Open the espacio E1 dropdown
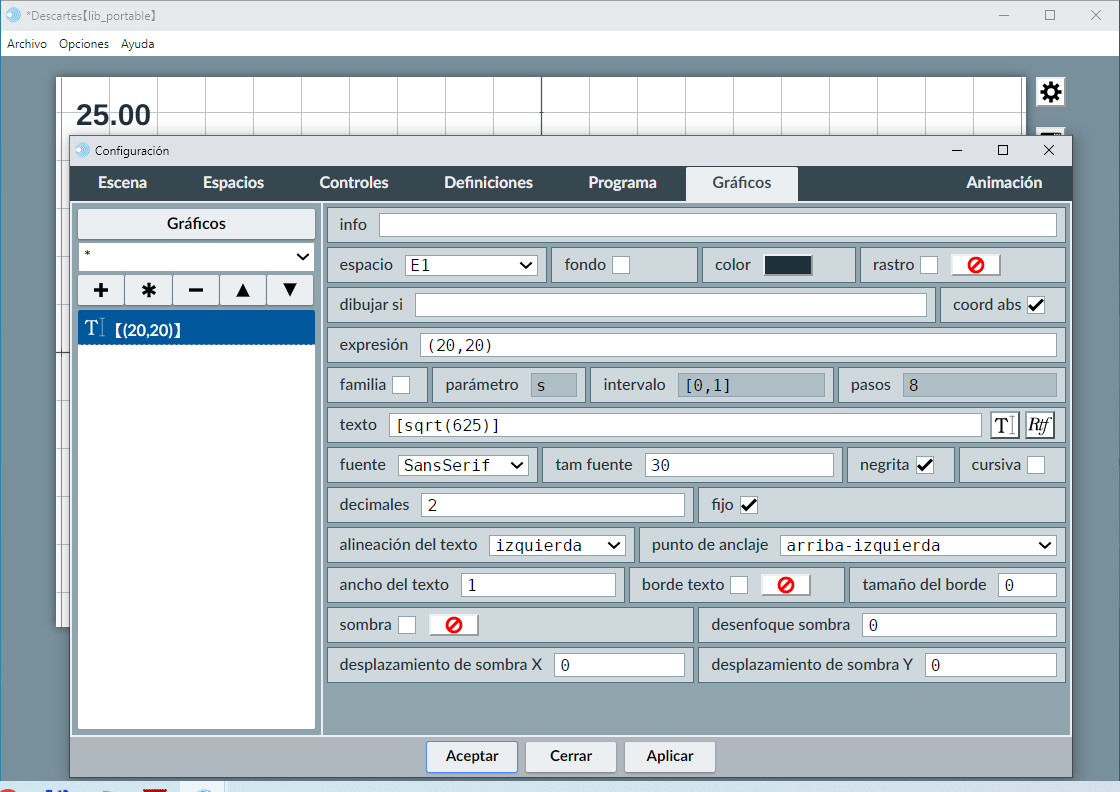Screen dimensions: 1120x792 [471, 265]
